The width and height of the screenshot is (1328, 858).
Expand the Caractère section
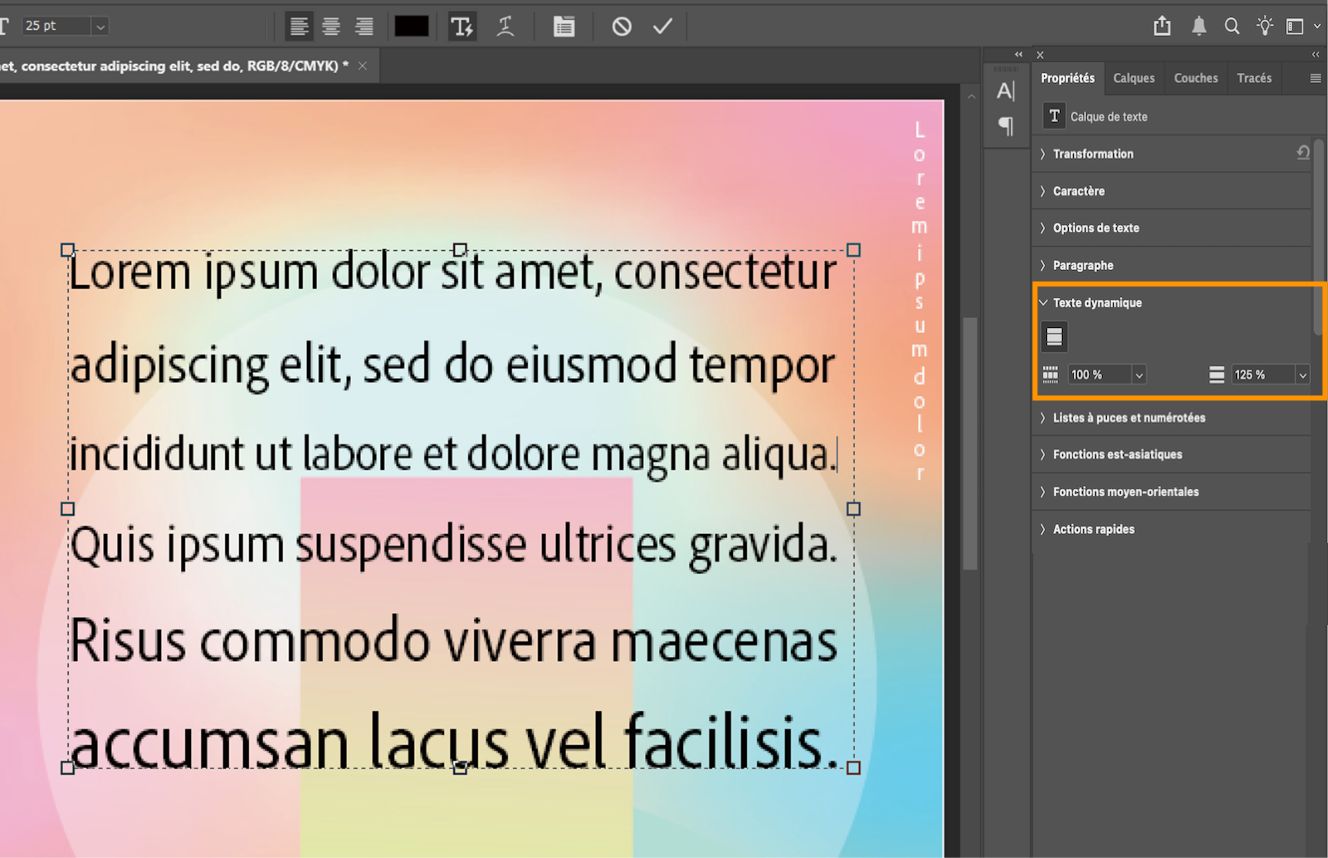[1077, 191]
